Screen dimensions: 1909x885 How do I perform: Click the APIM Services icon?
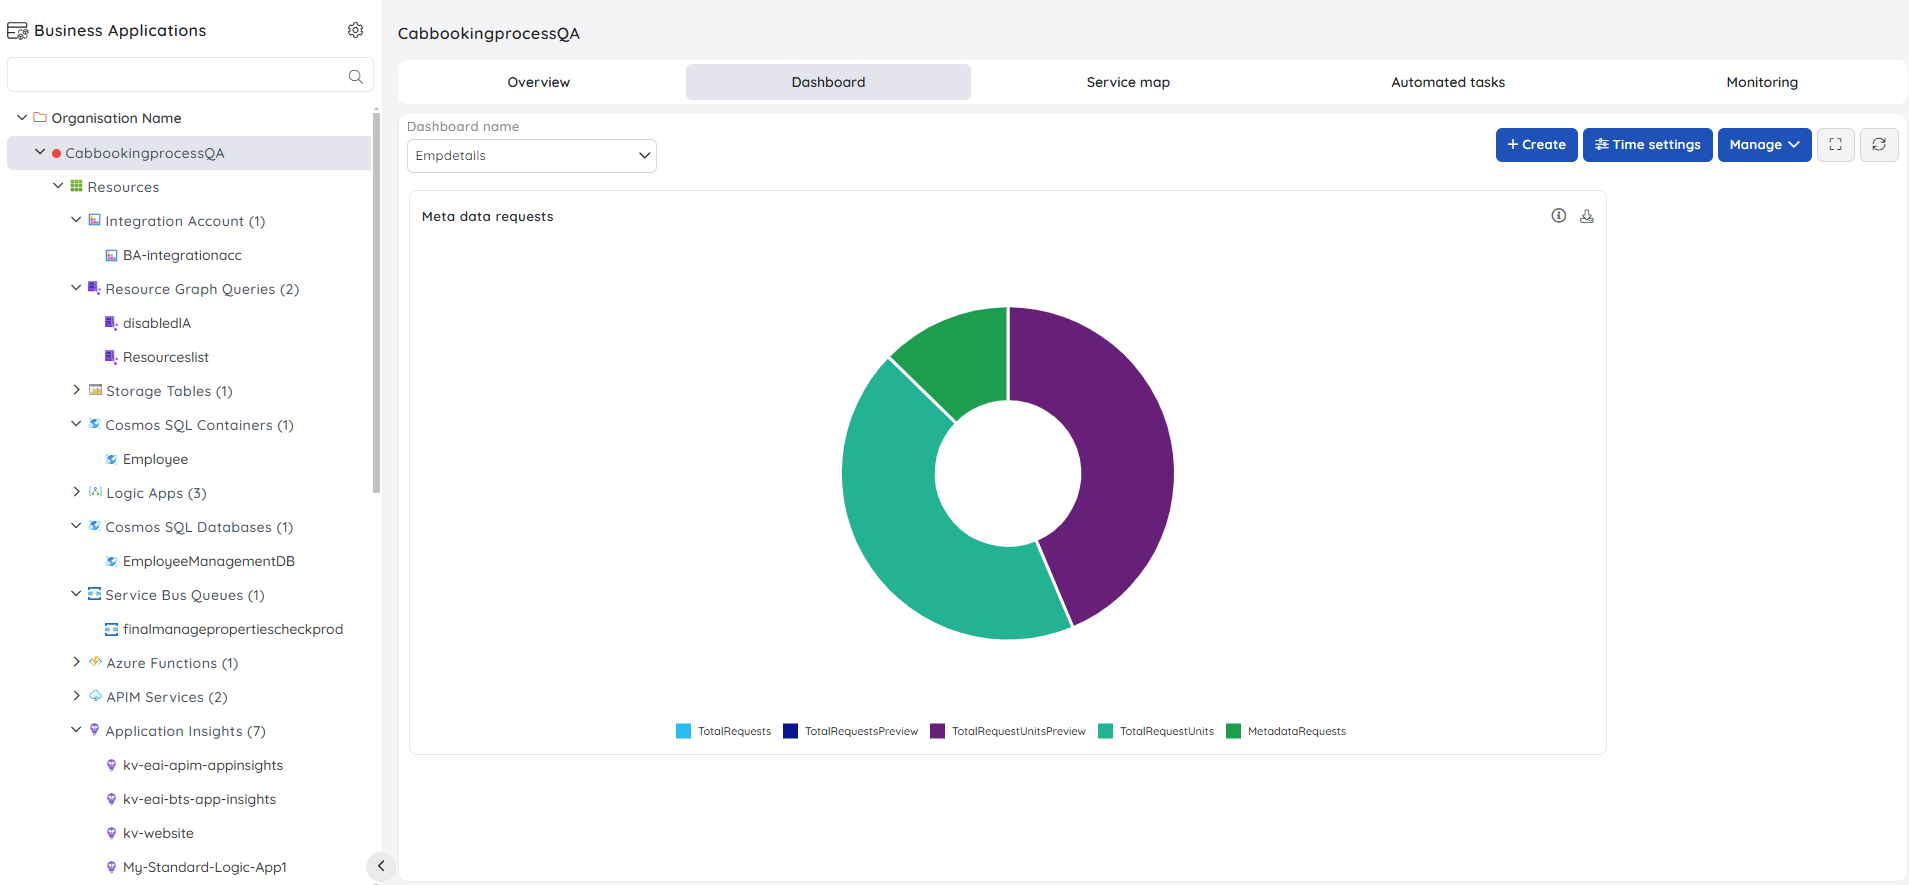tap(95, 696)
